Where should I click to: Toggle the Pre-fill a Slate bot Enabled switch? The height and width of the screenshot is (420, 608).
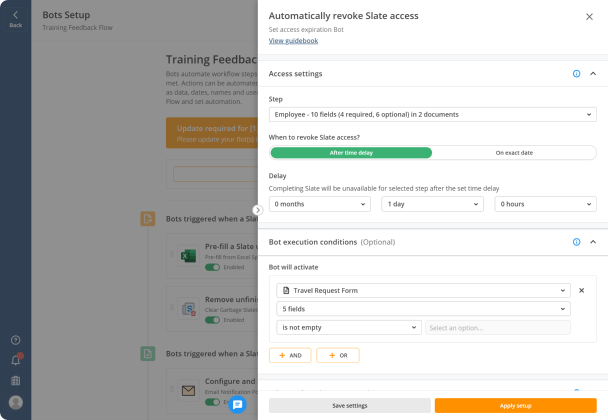[212, 267]
